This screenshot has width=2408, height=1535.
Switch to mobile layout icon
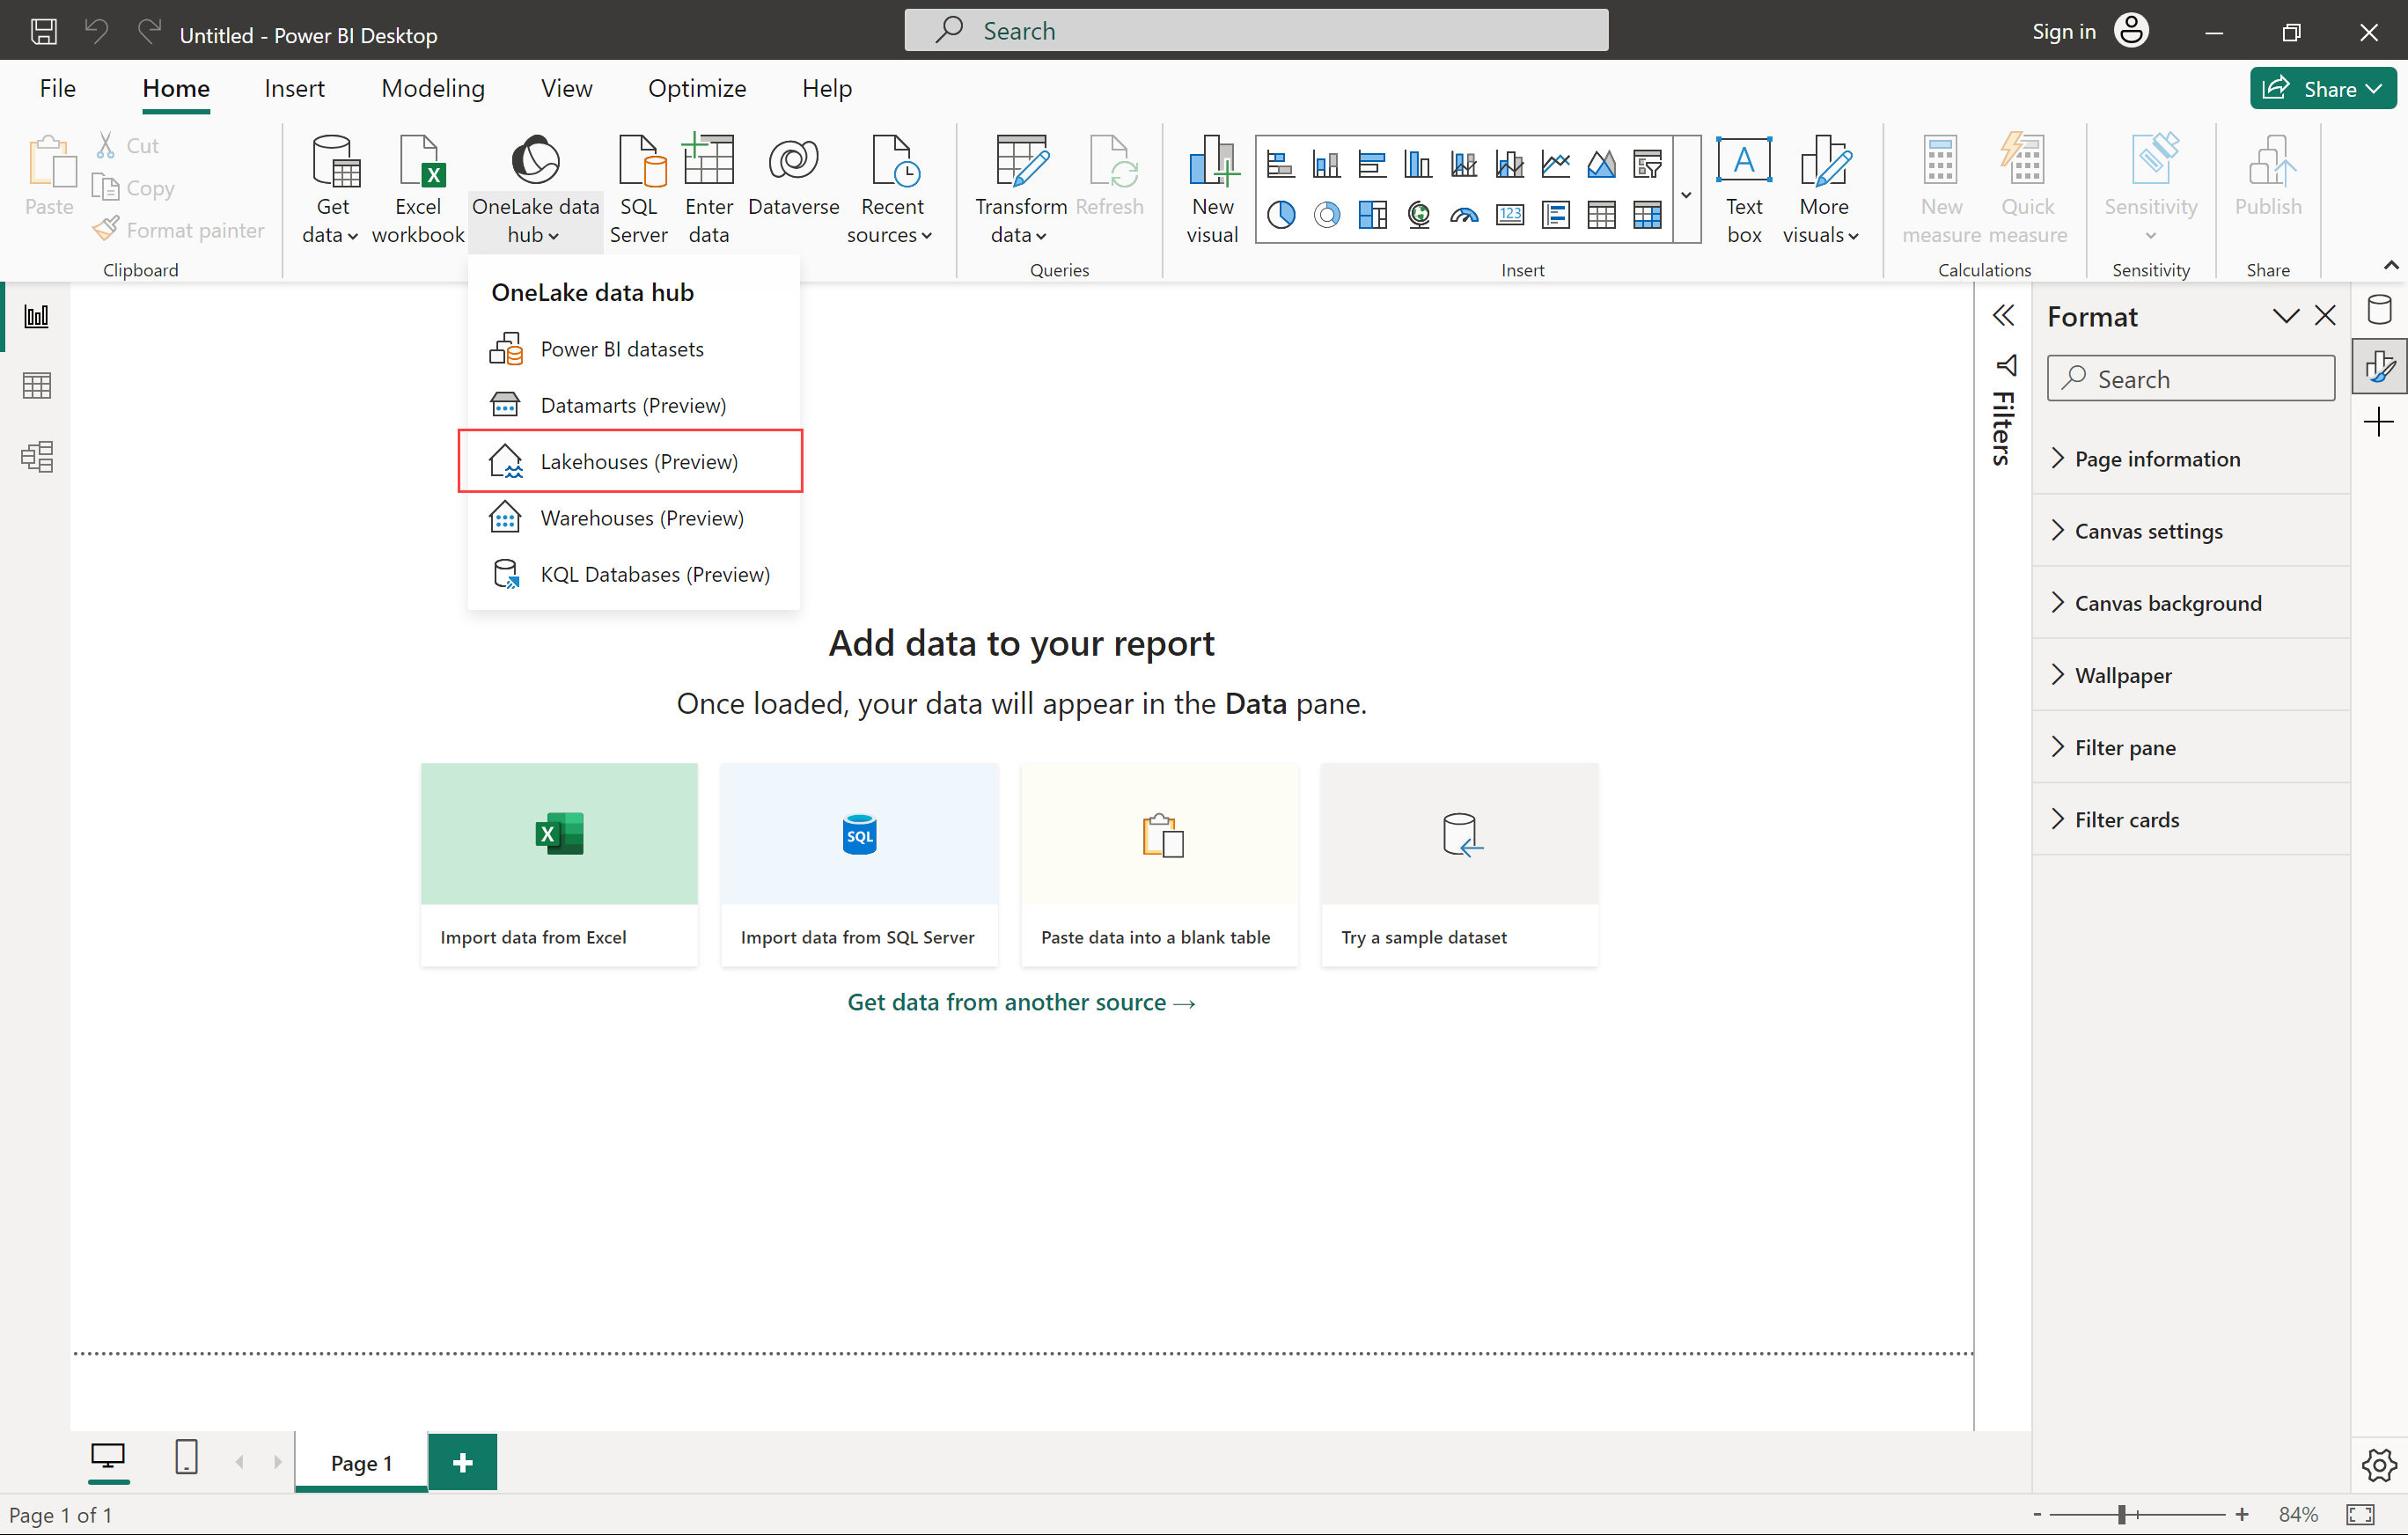coord(186,1457)
